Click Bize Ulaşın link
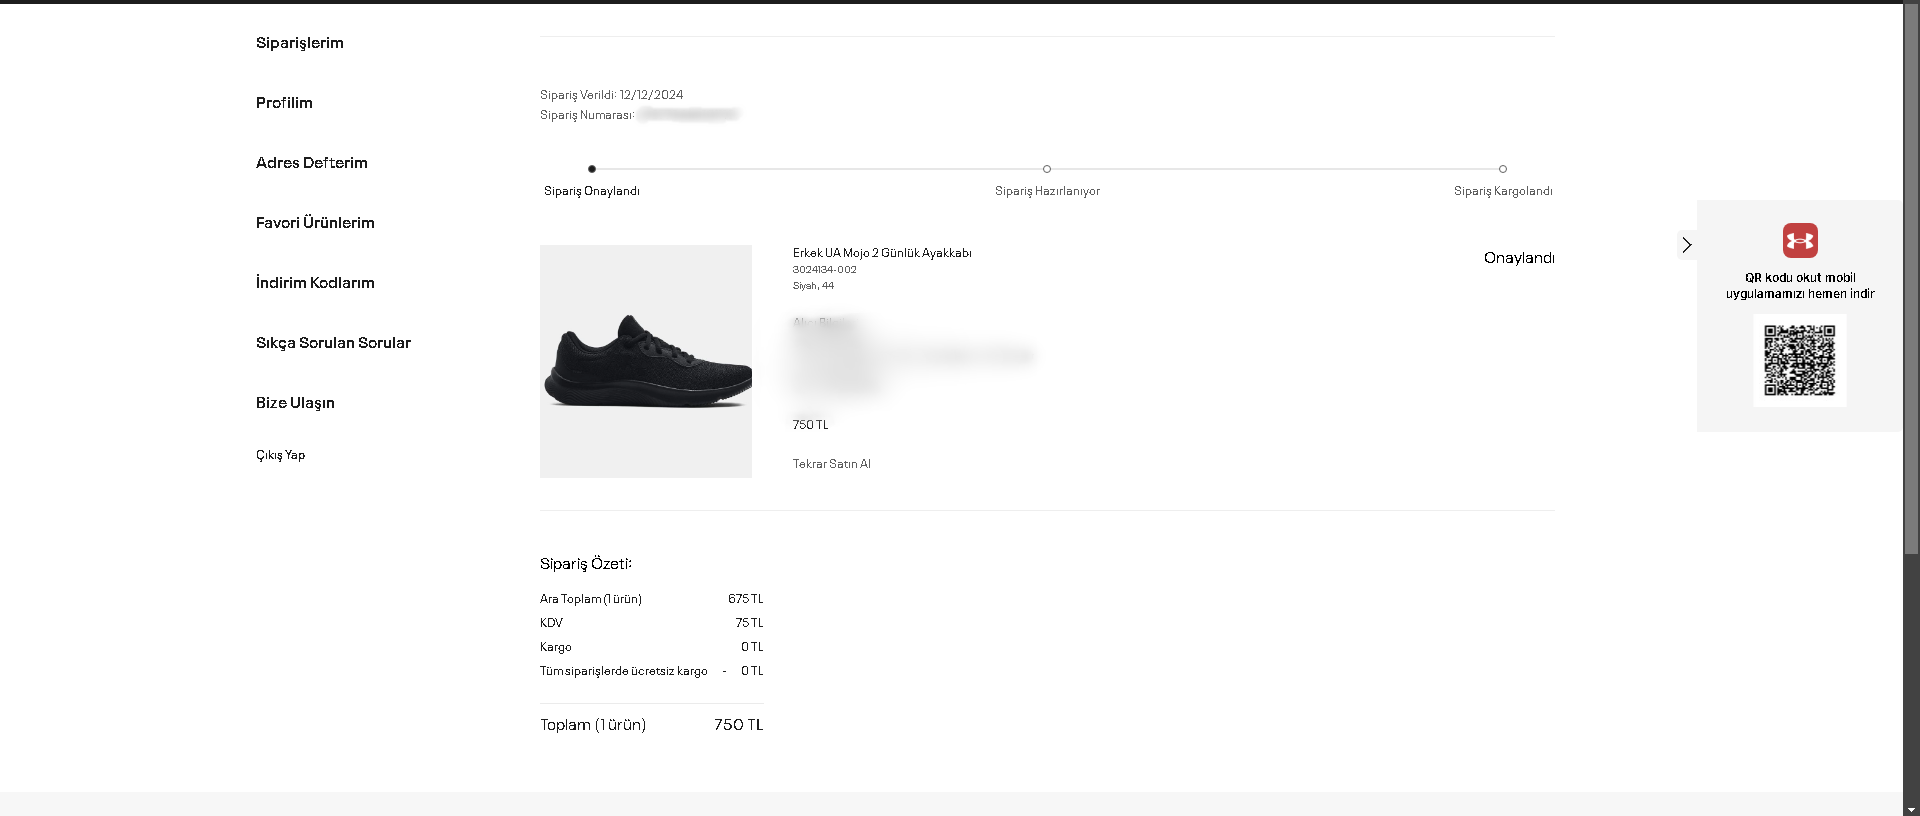1920x816 pixels. pos(295,403)
